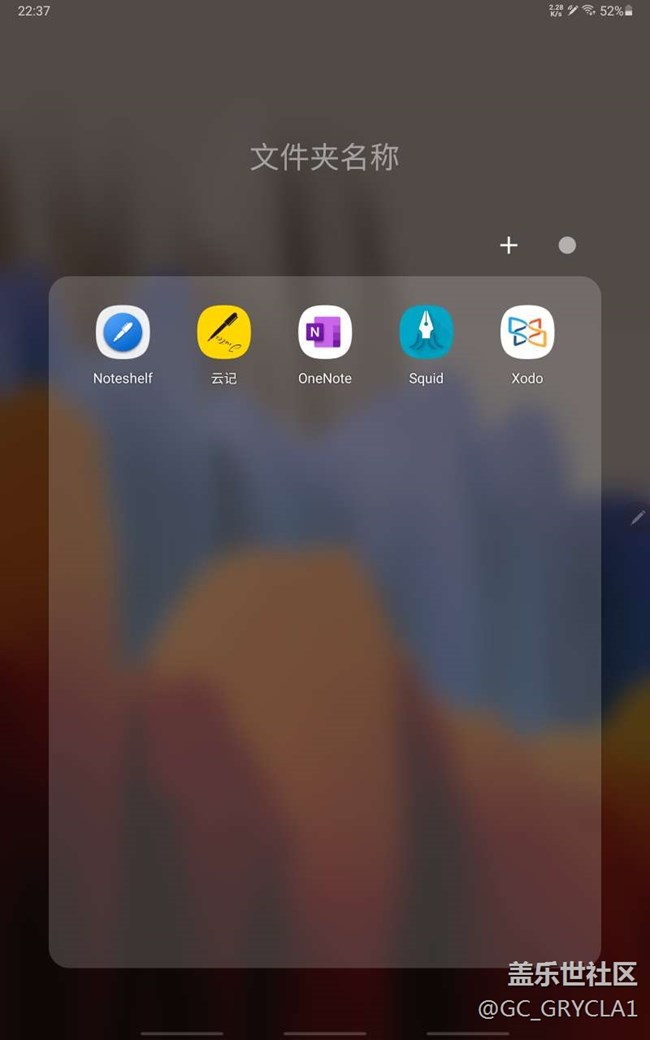Viewport: 650px width, 1040px height.
Task: Open the purple OneNote app icon
Action: [325, 332]
